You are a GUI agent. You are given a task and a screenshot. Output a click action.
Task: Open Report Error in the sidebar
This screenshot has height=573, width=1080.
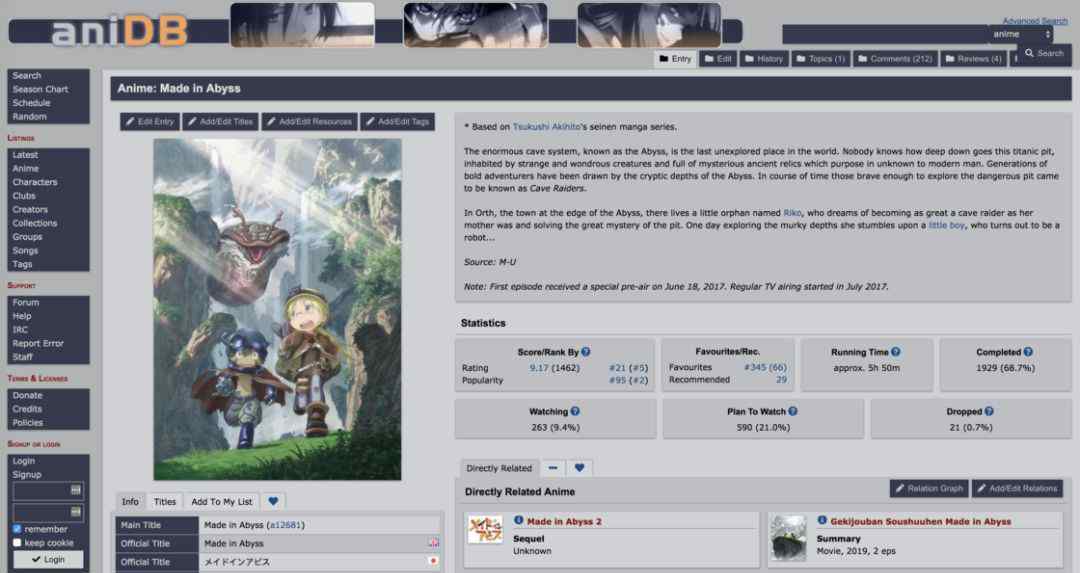tap(38, 344)
